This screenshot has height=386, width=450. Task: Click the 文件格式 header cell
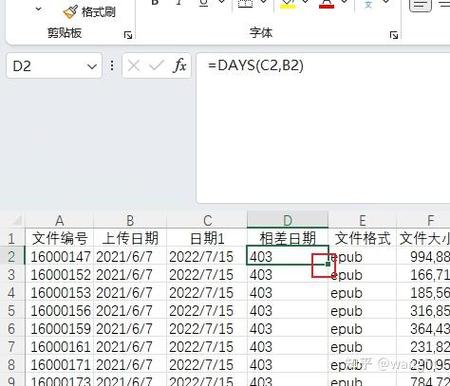tap(363, 238)
